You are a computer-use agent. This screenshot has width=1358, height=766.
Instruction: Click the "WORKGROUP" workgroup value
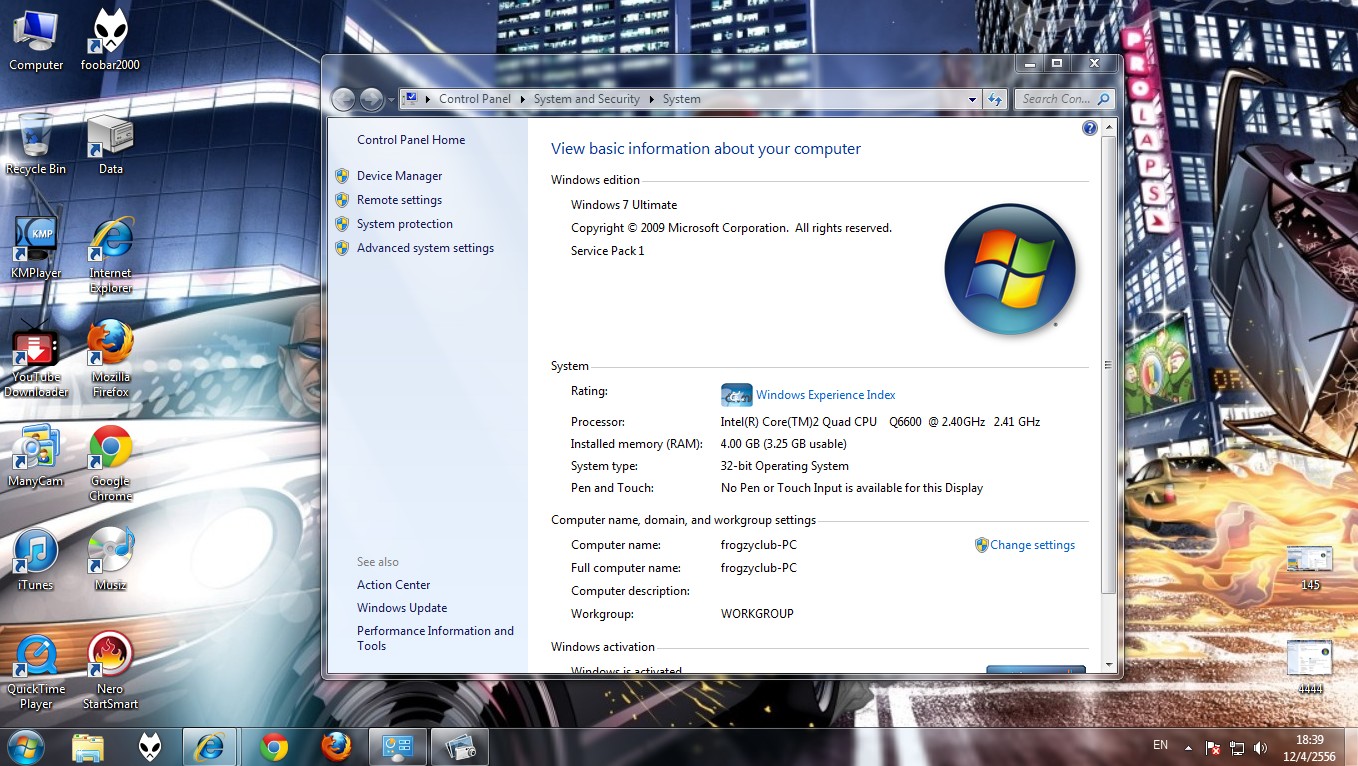coord(757,614)
